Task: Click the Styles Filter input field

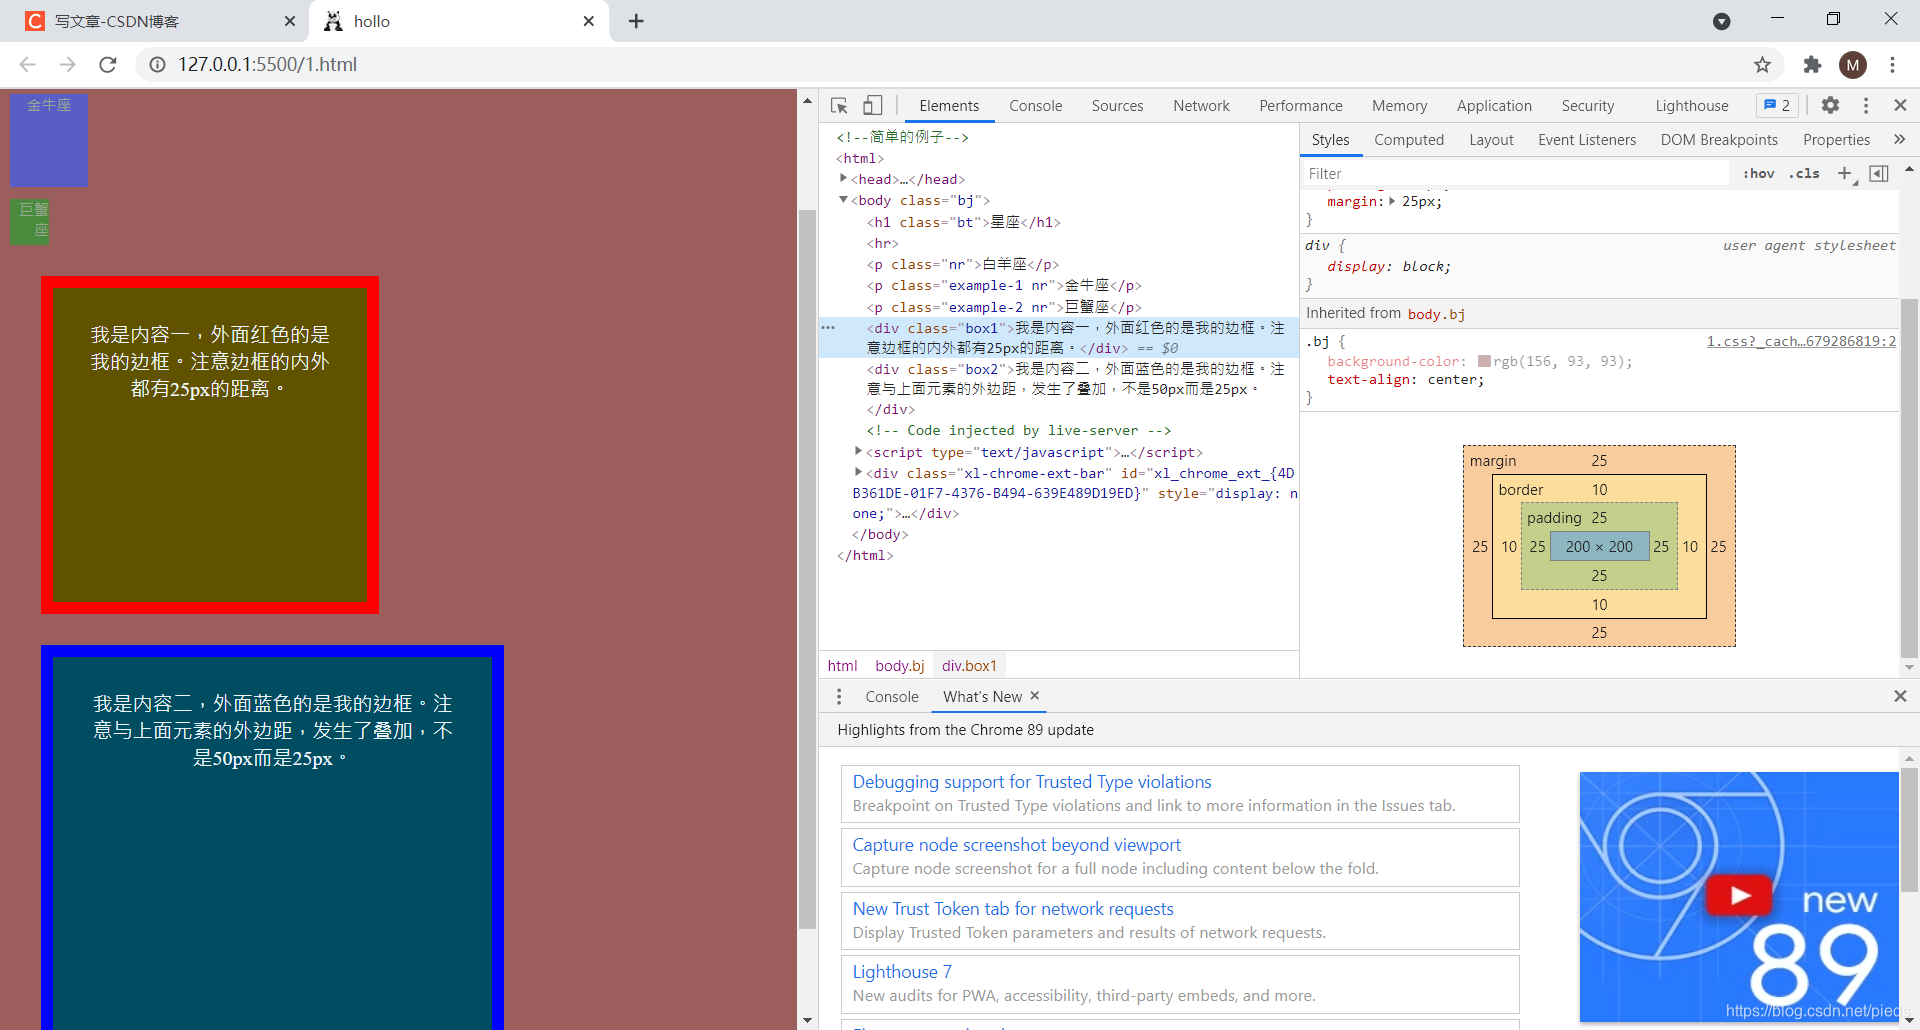Action: point(1515,173)
